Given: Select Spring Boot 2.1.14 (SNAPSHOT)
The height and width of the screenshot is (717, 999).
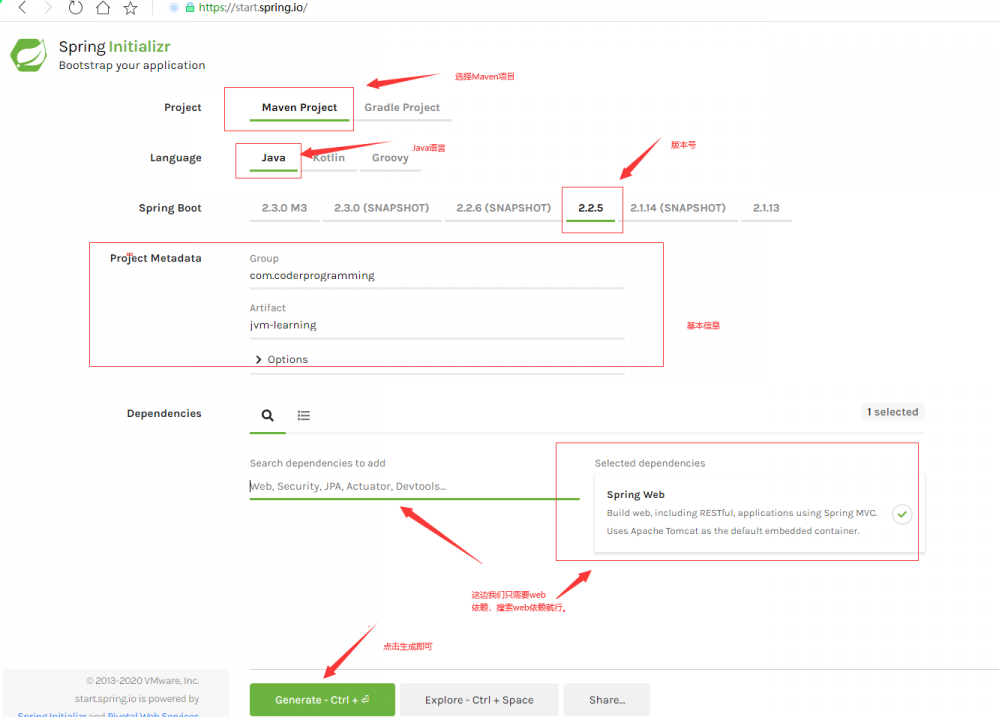Looking at the screenshot, I should tap(678, 208).
